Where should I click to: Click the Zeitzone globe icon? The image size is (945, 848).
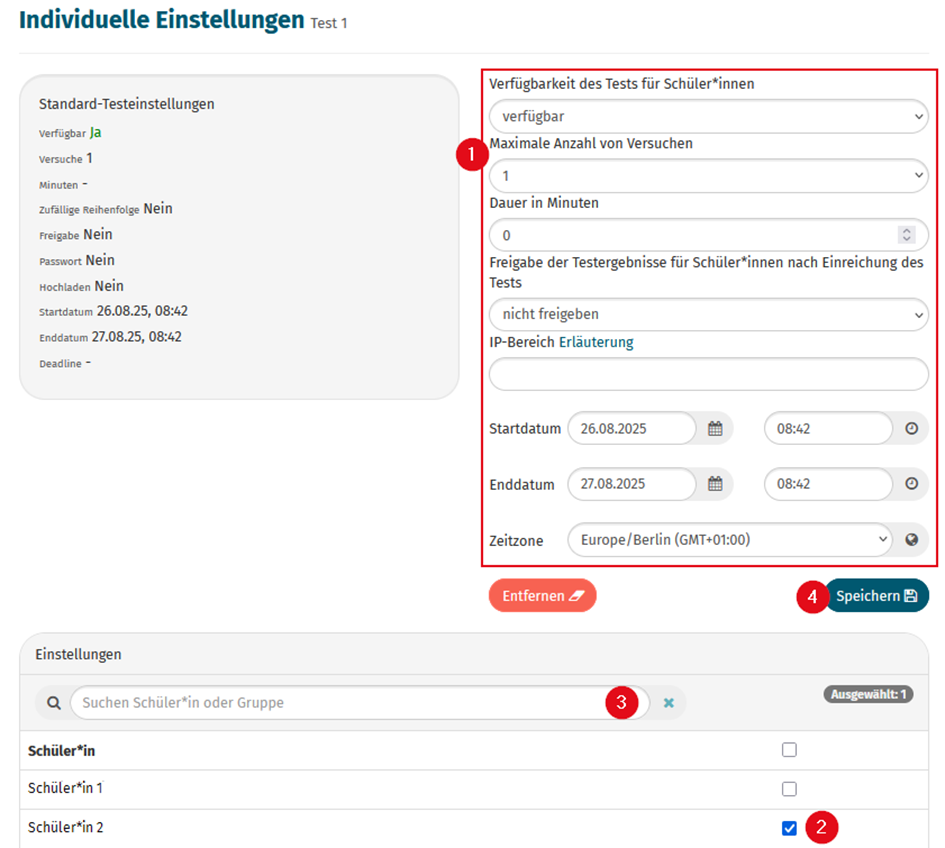pos(911,539)
